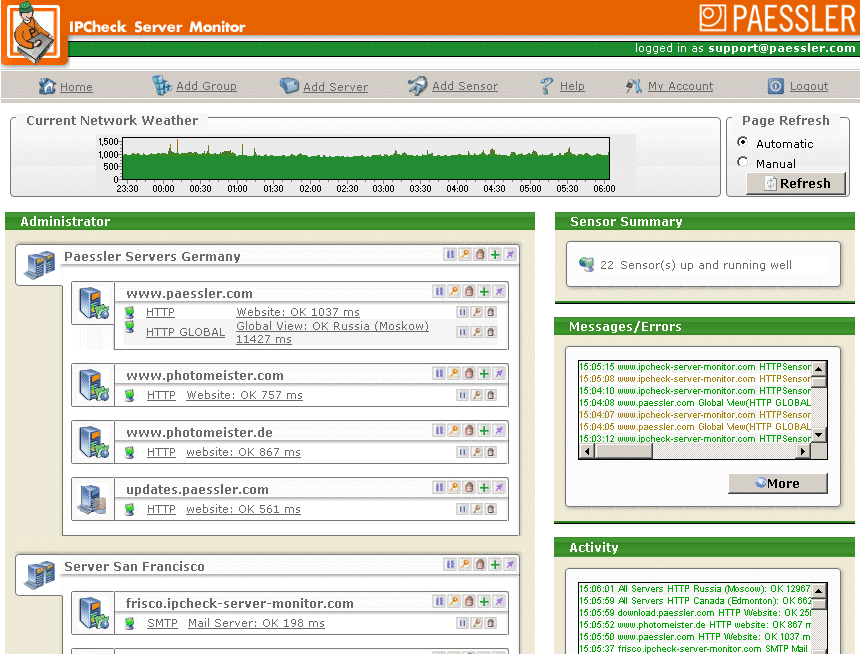Pause the Server San Francisco group

click(450, 564)
